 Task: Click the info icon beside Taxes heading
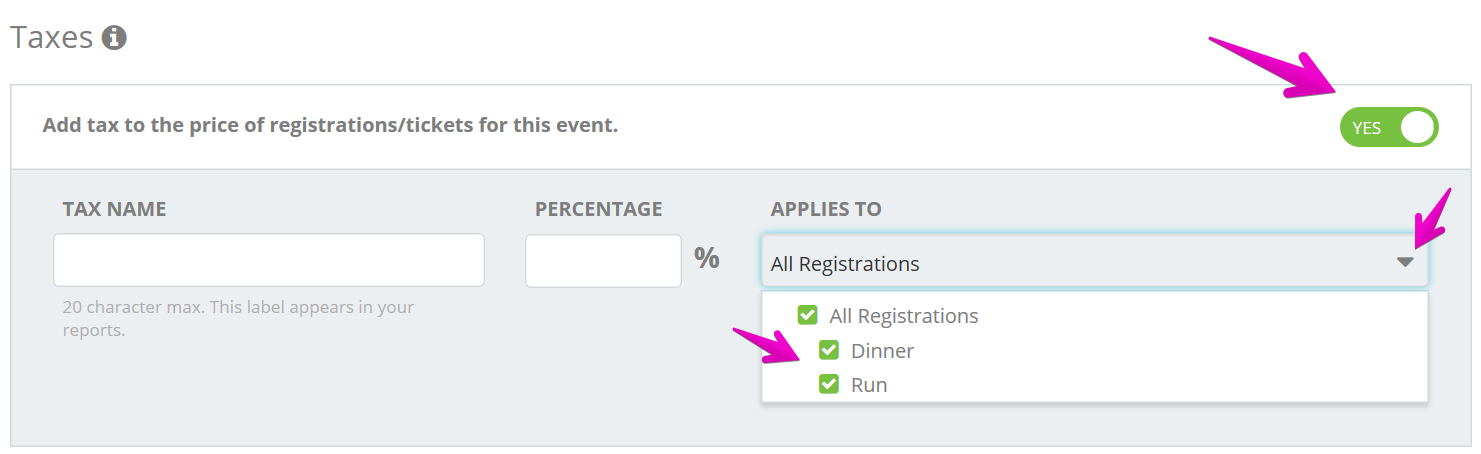coord(114,39)
